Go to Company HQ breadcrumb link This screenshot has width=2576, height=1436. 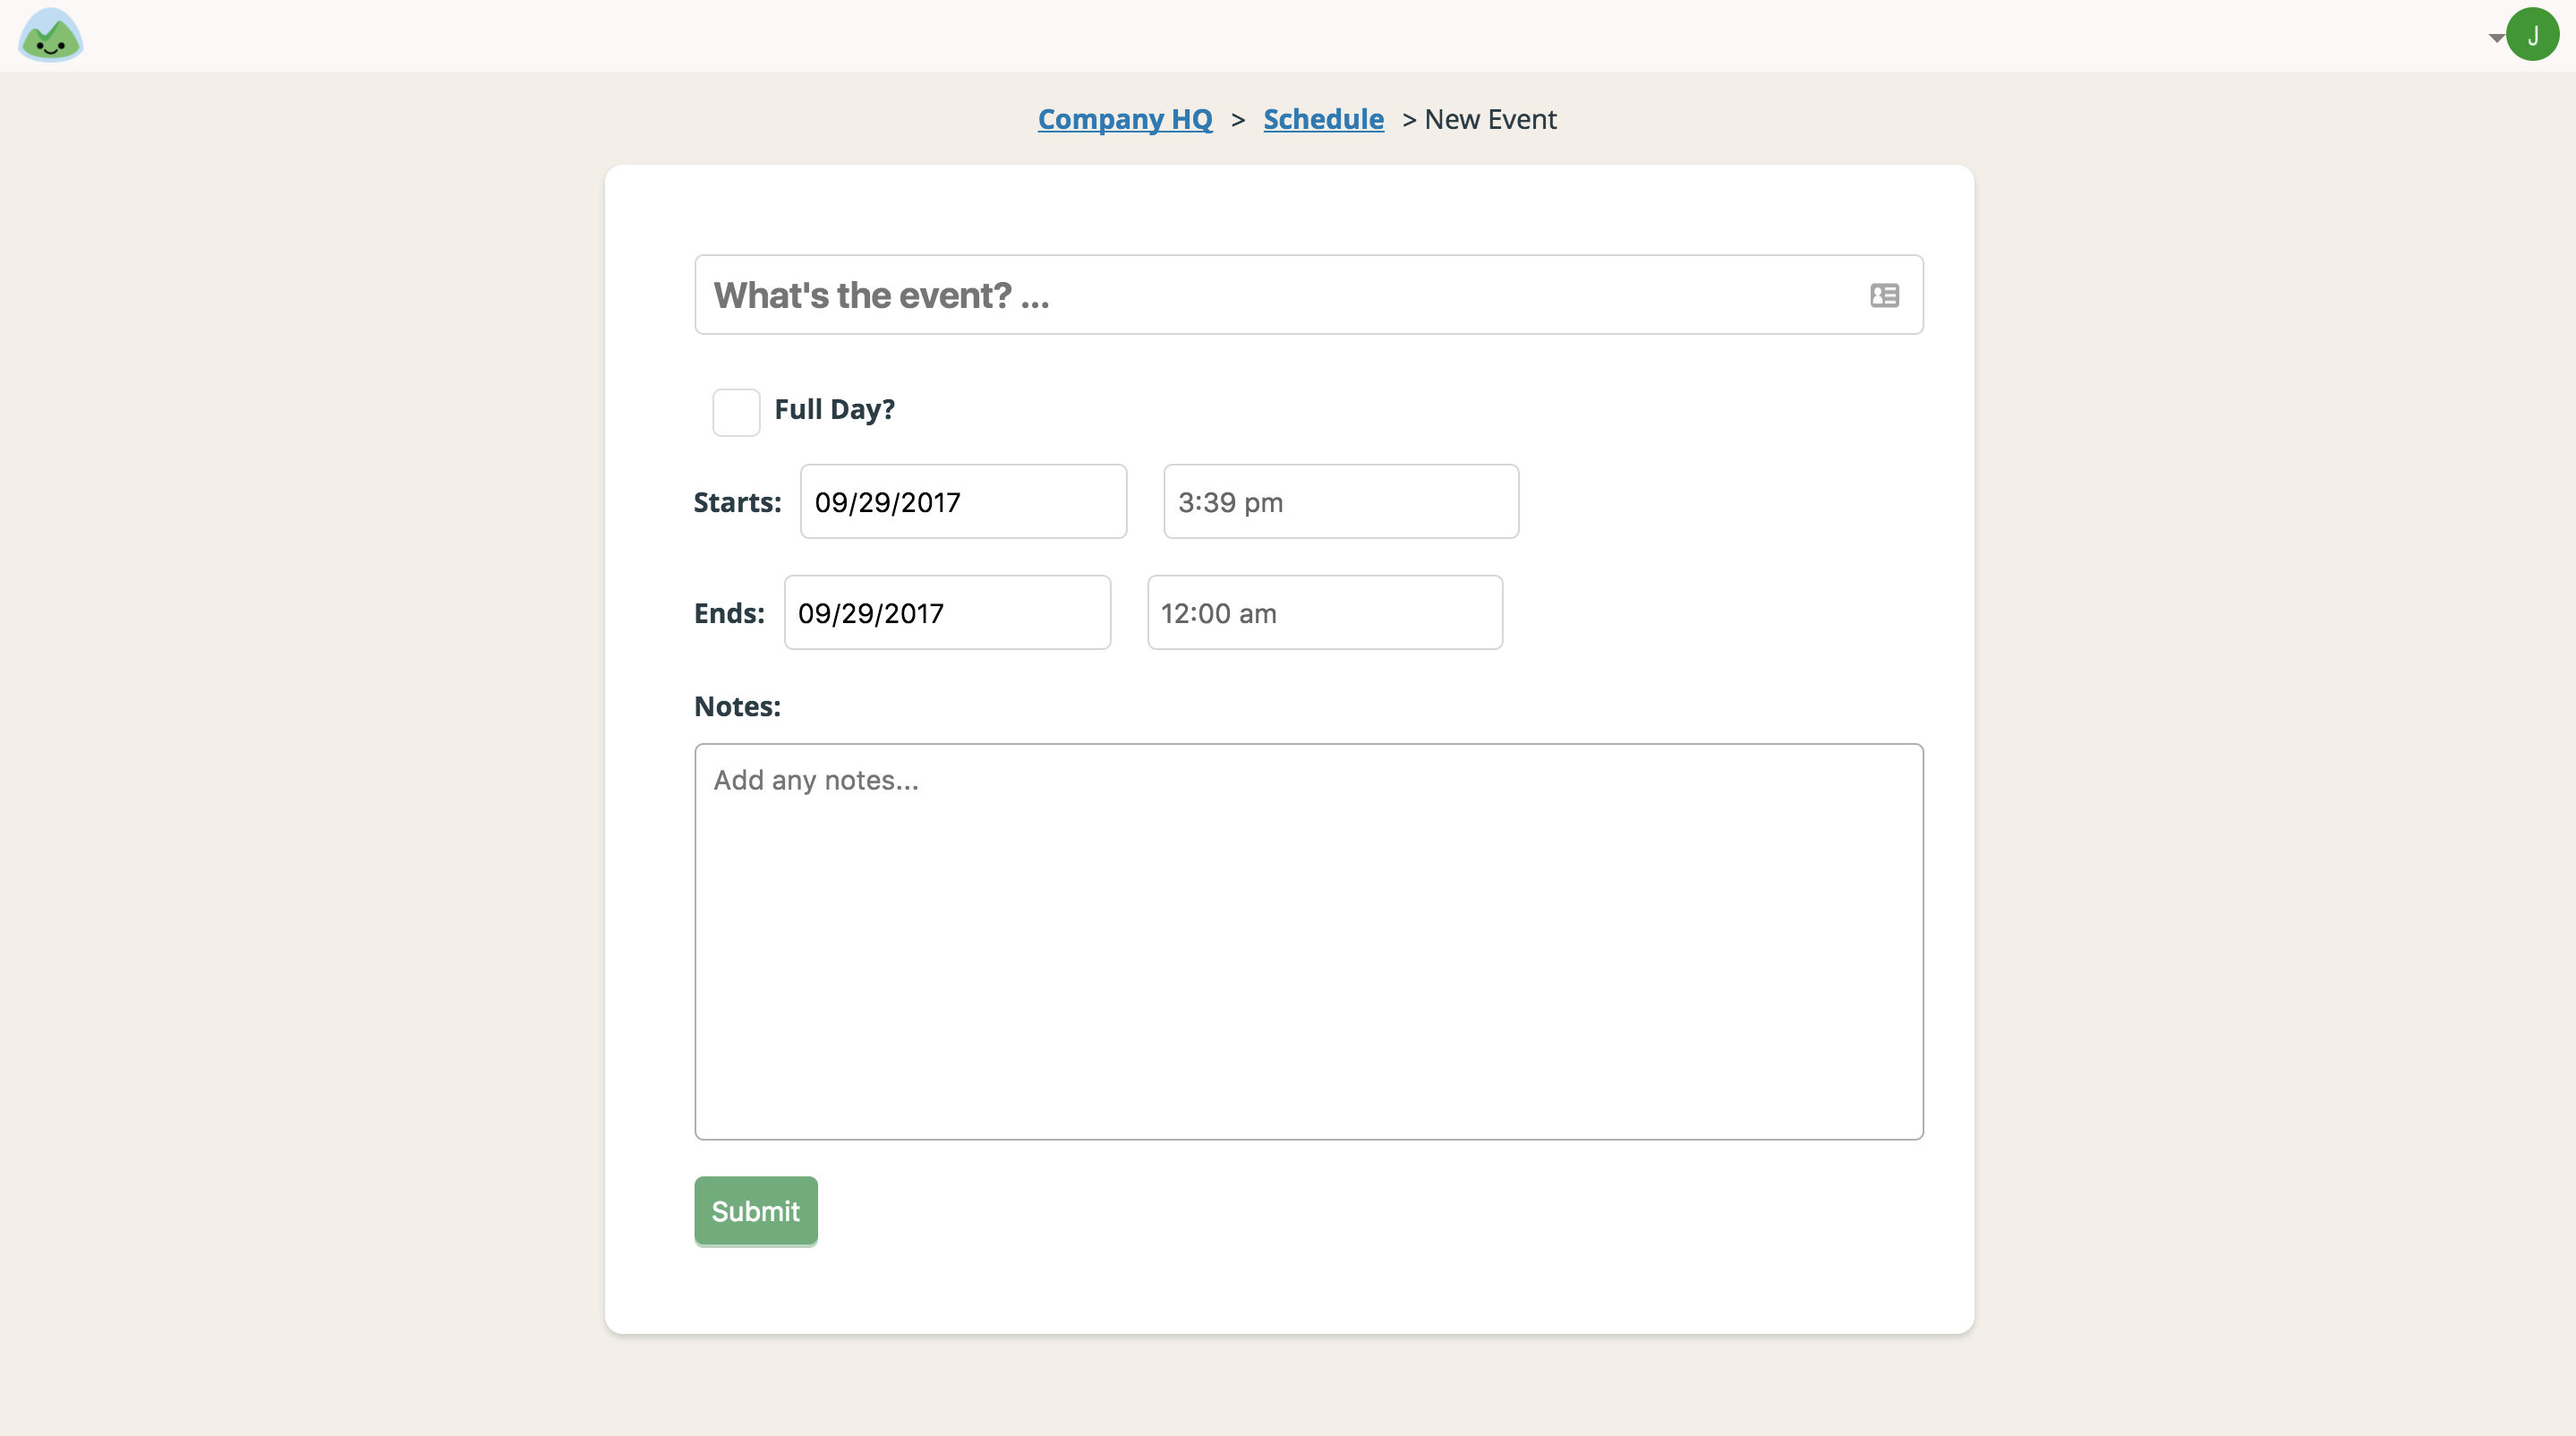[1124, 119]
